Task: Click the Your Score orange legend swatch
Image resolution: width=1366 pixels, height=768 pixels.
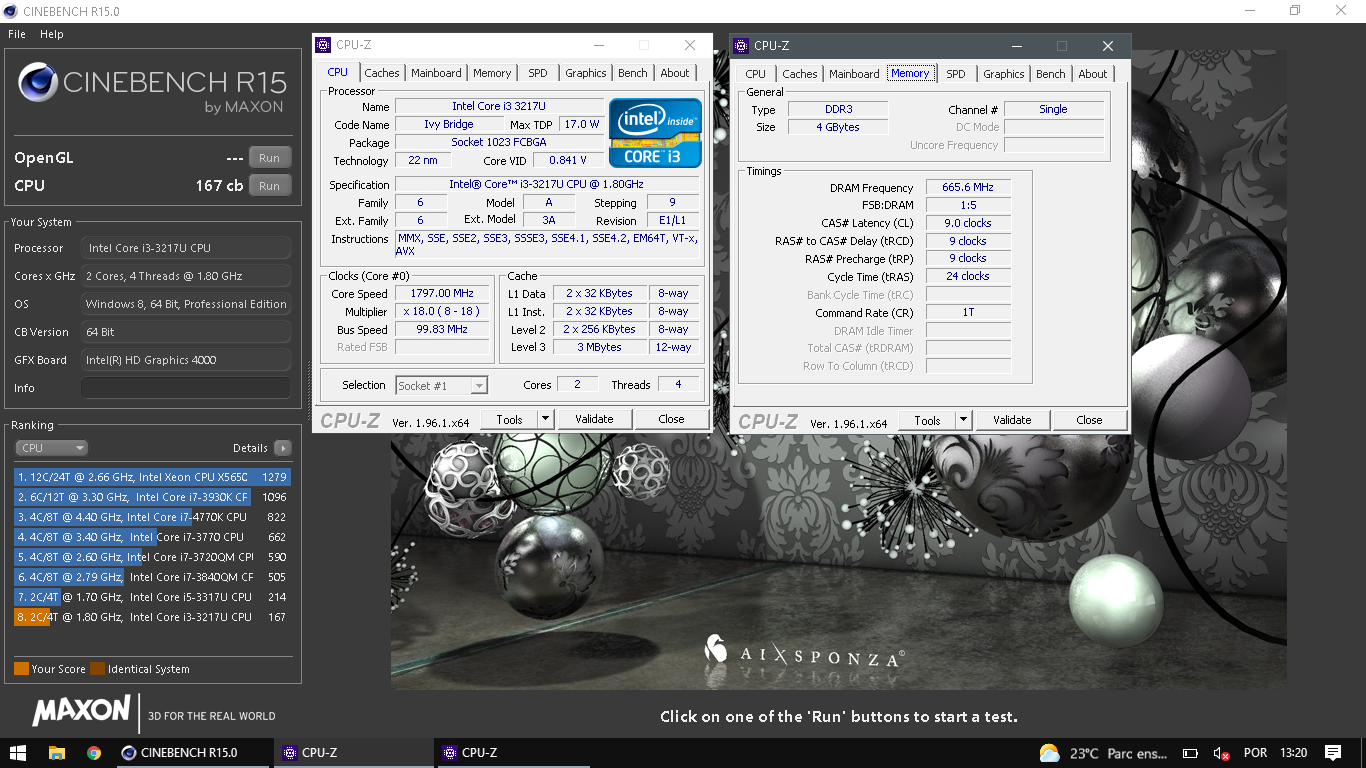Action: click(x=21, y=669)
